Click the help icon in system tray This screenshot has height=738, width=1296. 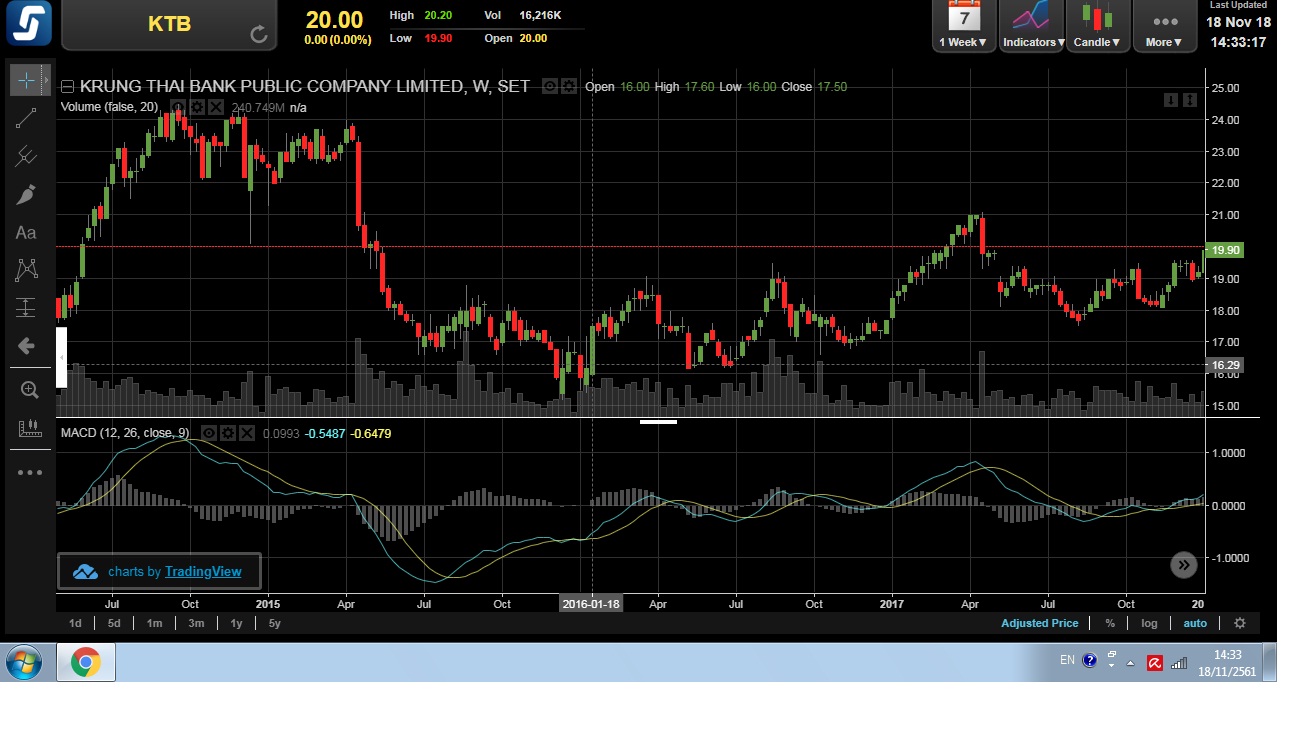point(1090,661)
